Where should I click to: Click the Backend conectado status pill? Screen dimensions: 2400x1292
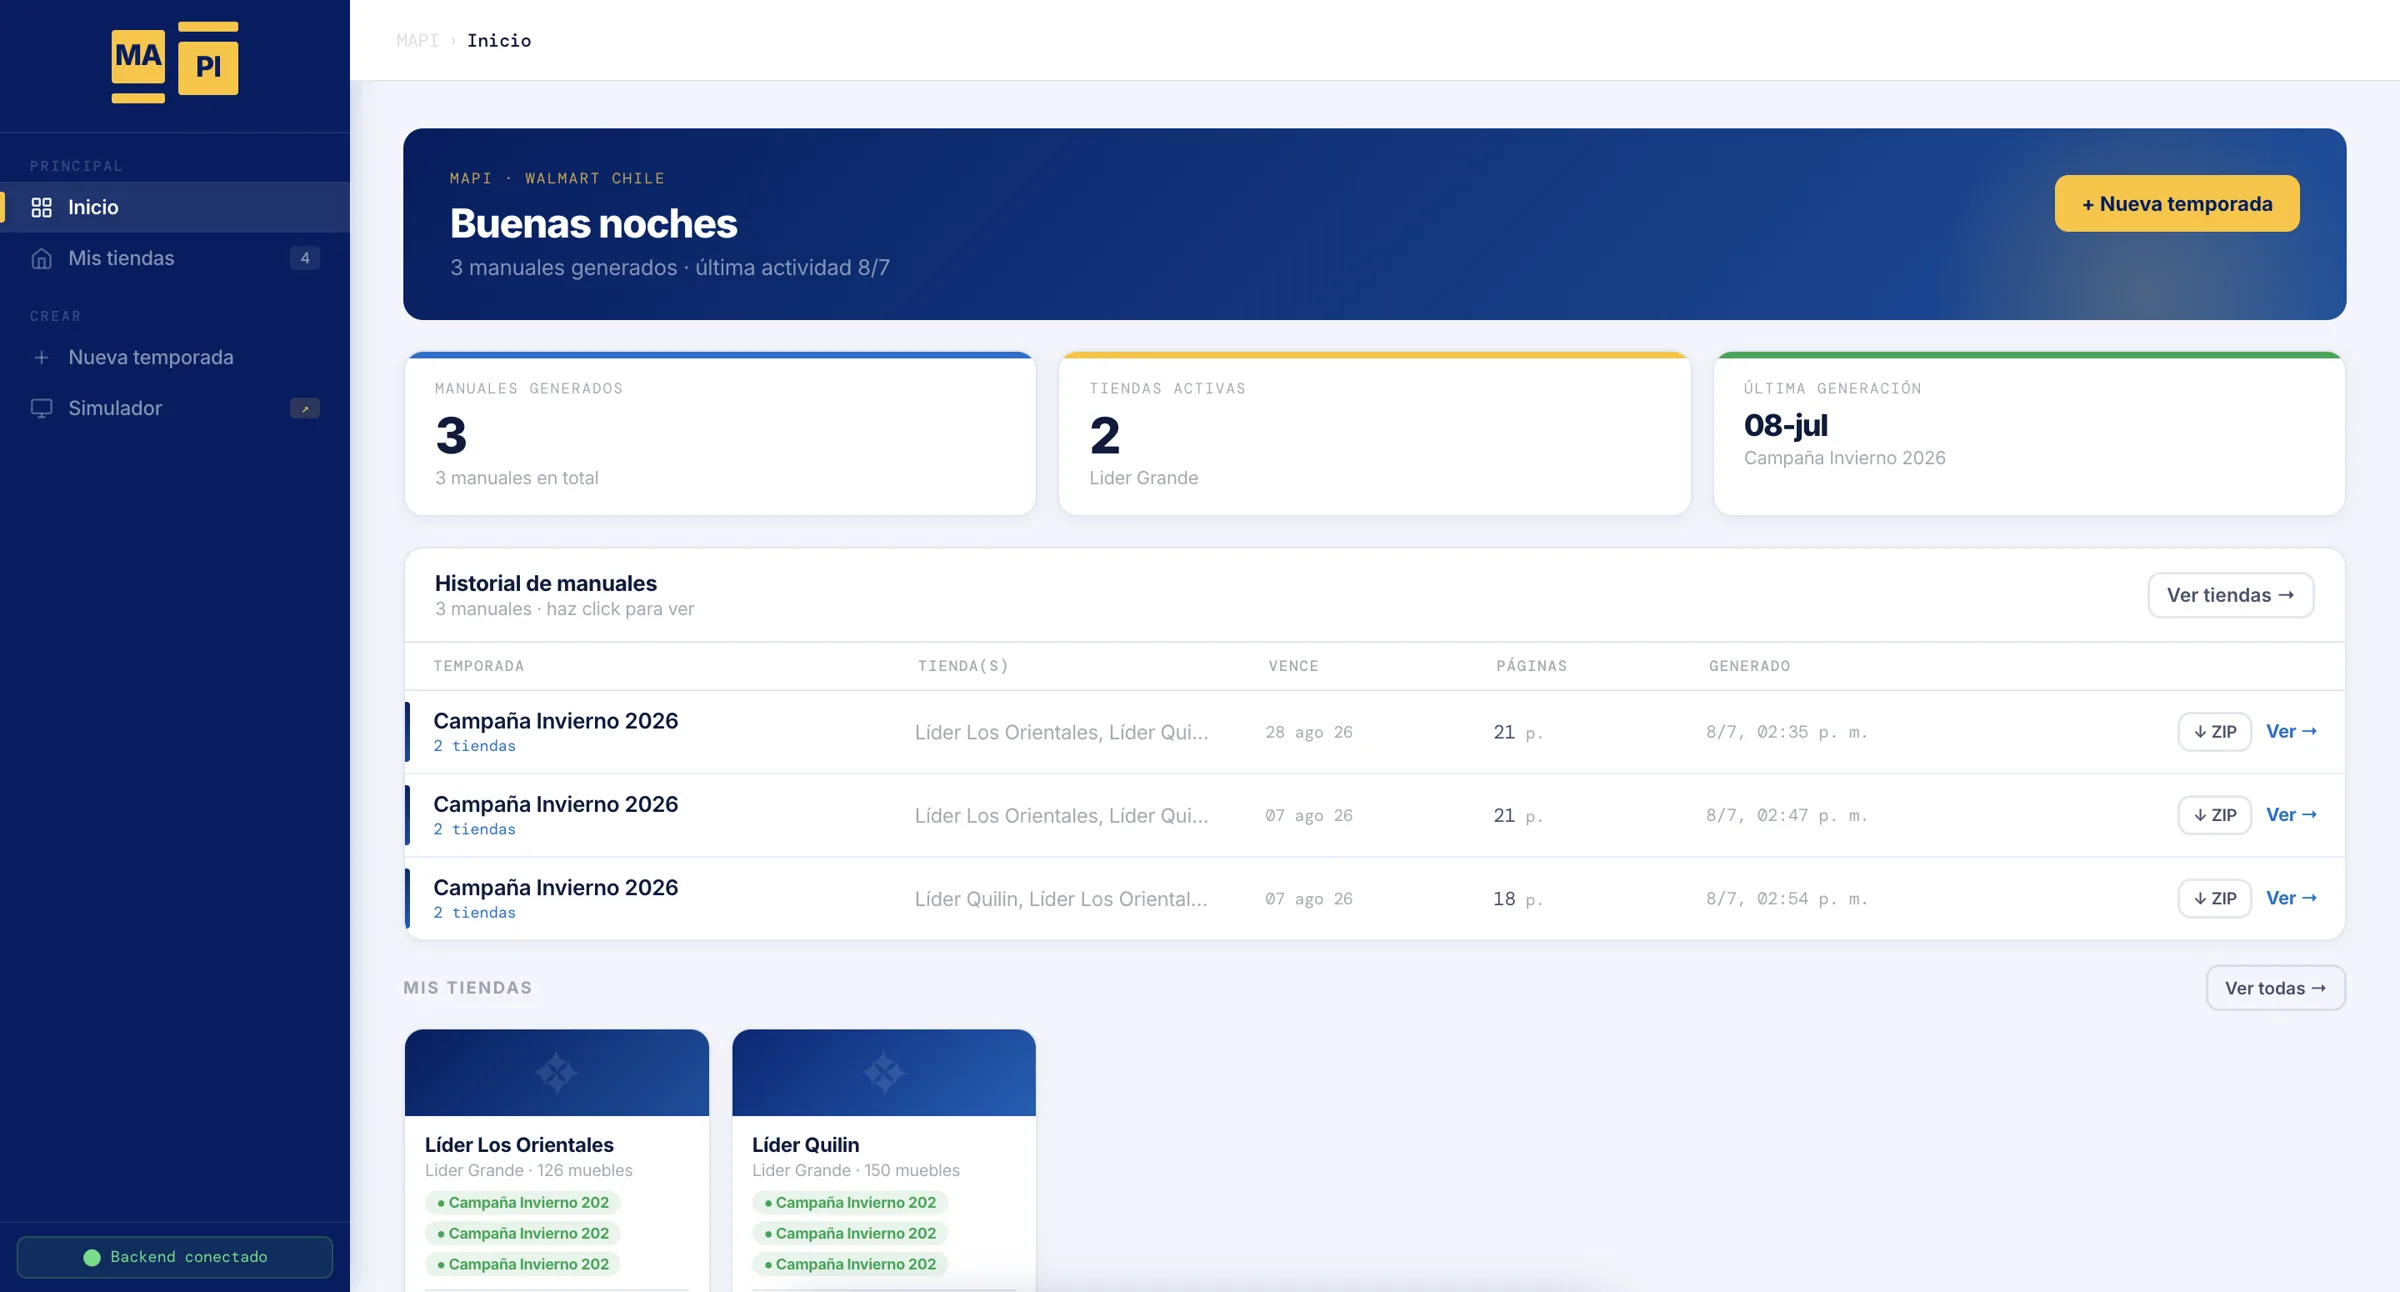coord(175,1257)
